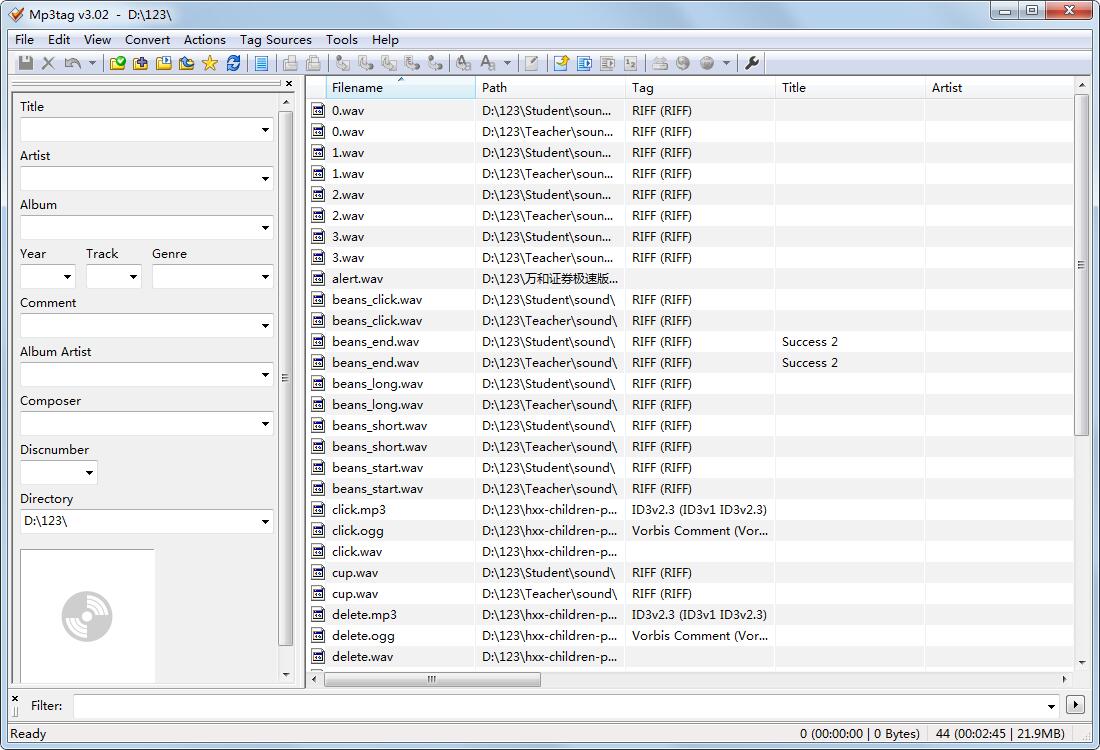
Task: Click the file list horizontal scrollbar
Action: pos(432,679)
